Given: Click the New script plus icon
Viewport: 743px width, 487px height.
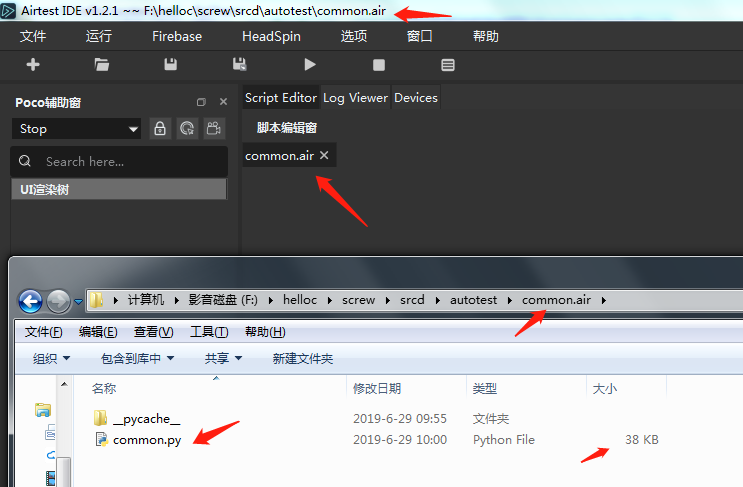Looking at the screenshot, I should click(x=33, y=64).
